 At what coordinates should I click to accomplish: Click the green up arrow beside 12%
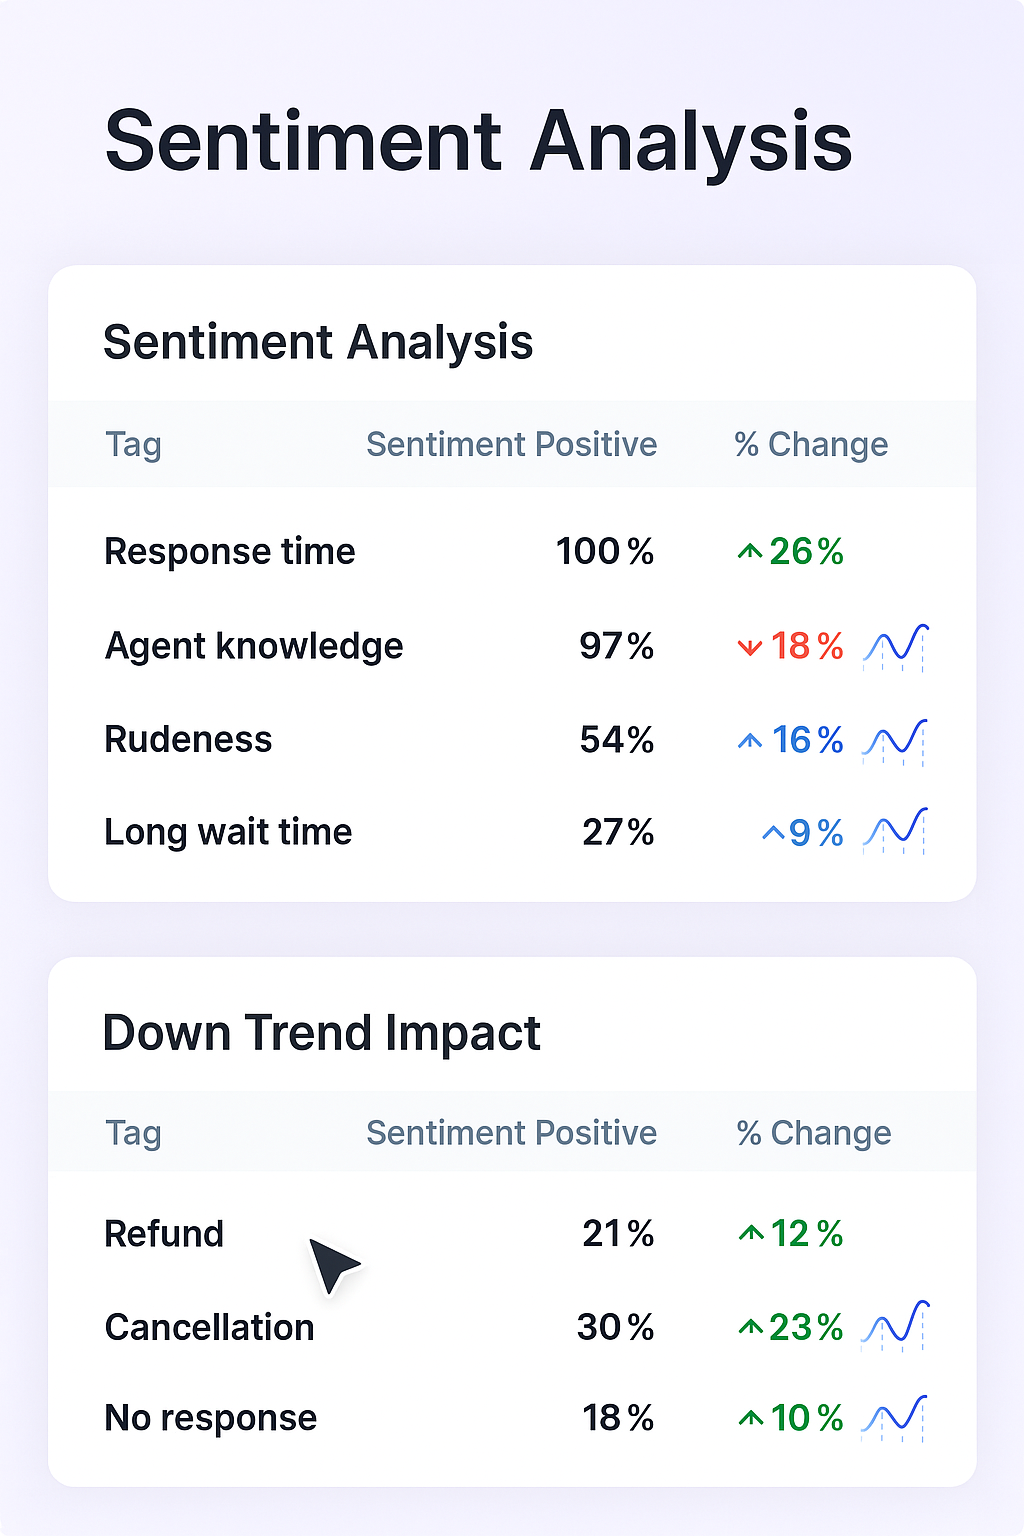(750, 1235)
